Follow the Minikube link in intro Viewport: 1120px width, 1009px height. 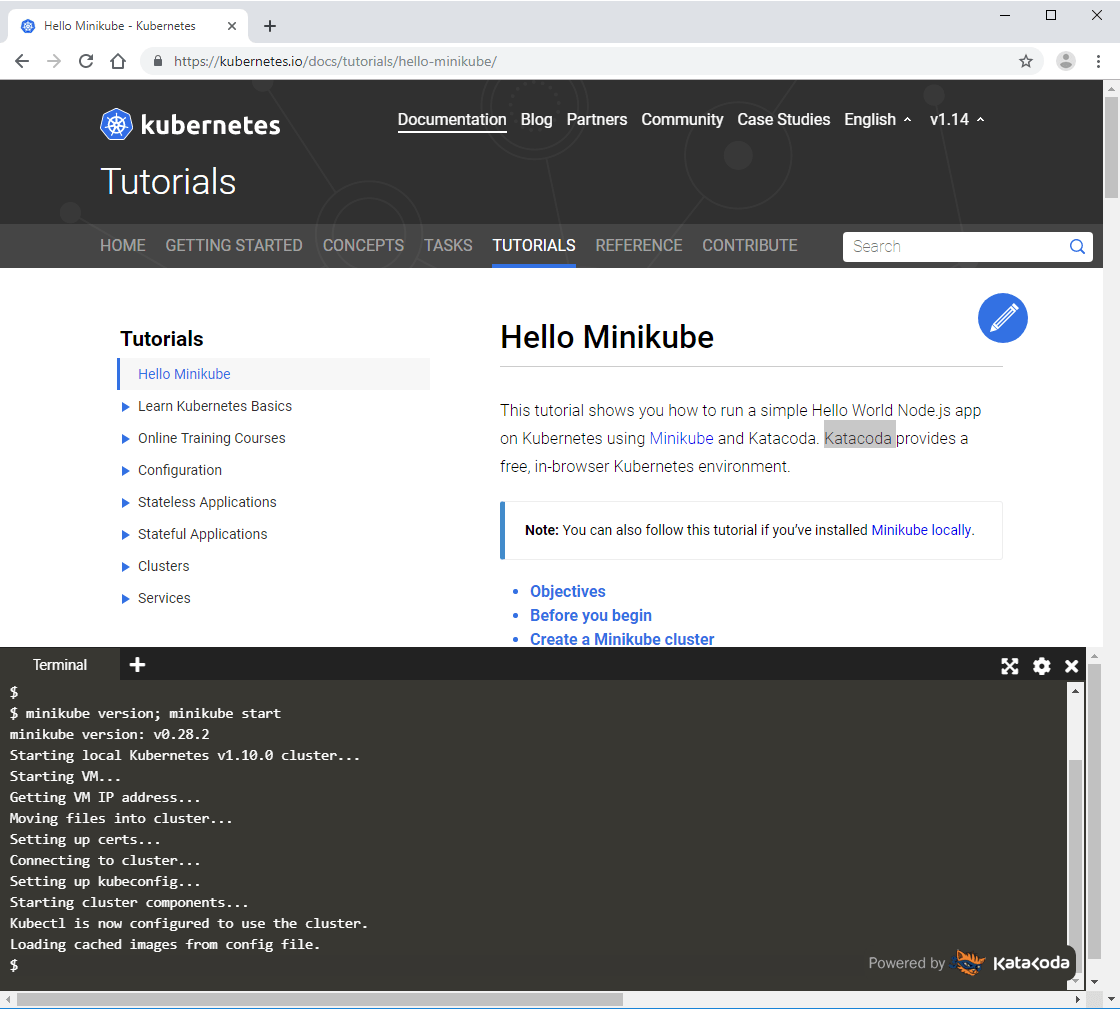tap(681, 438)
